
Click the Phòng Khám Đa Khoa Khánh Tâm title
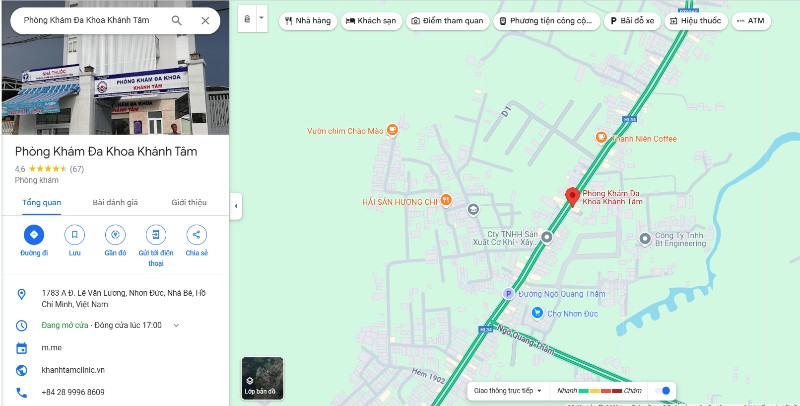[106, 151]
